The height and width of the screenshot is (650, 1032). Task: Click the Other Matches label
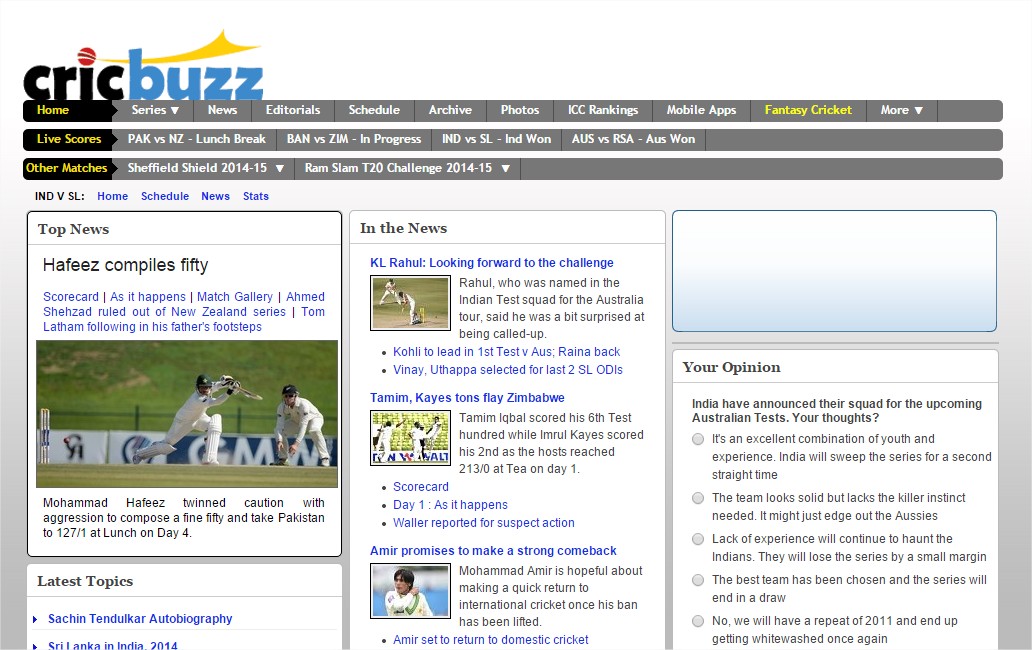click(x=66, y=168)
